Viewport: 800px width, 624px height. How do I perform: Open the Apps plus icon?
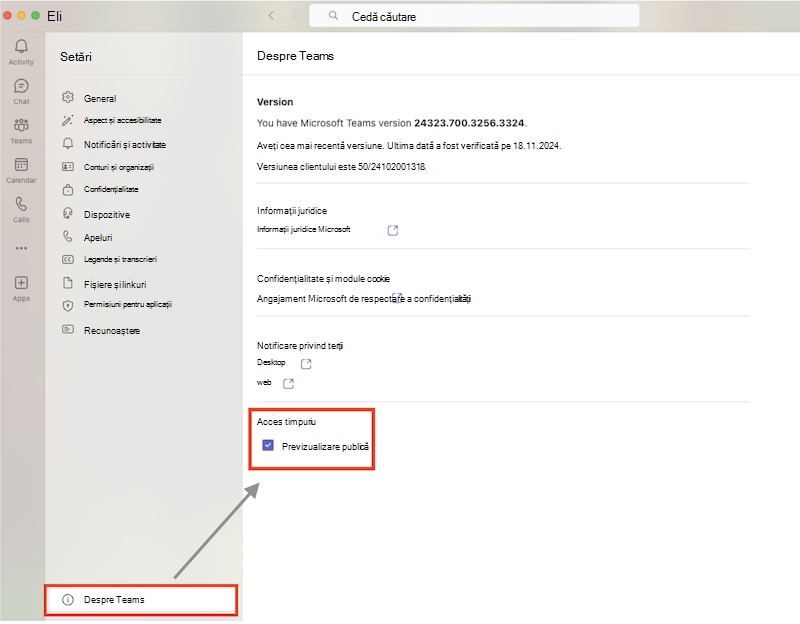coord(21,283)
